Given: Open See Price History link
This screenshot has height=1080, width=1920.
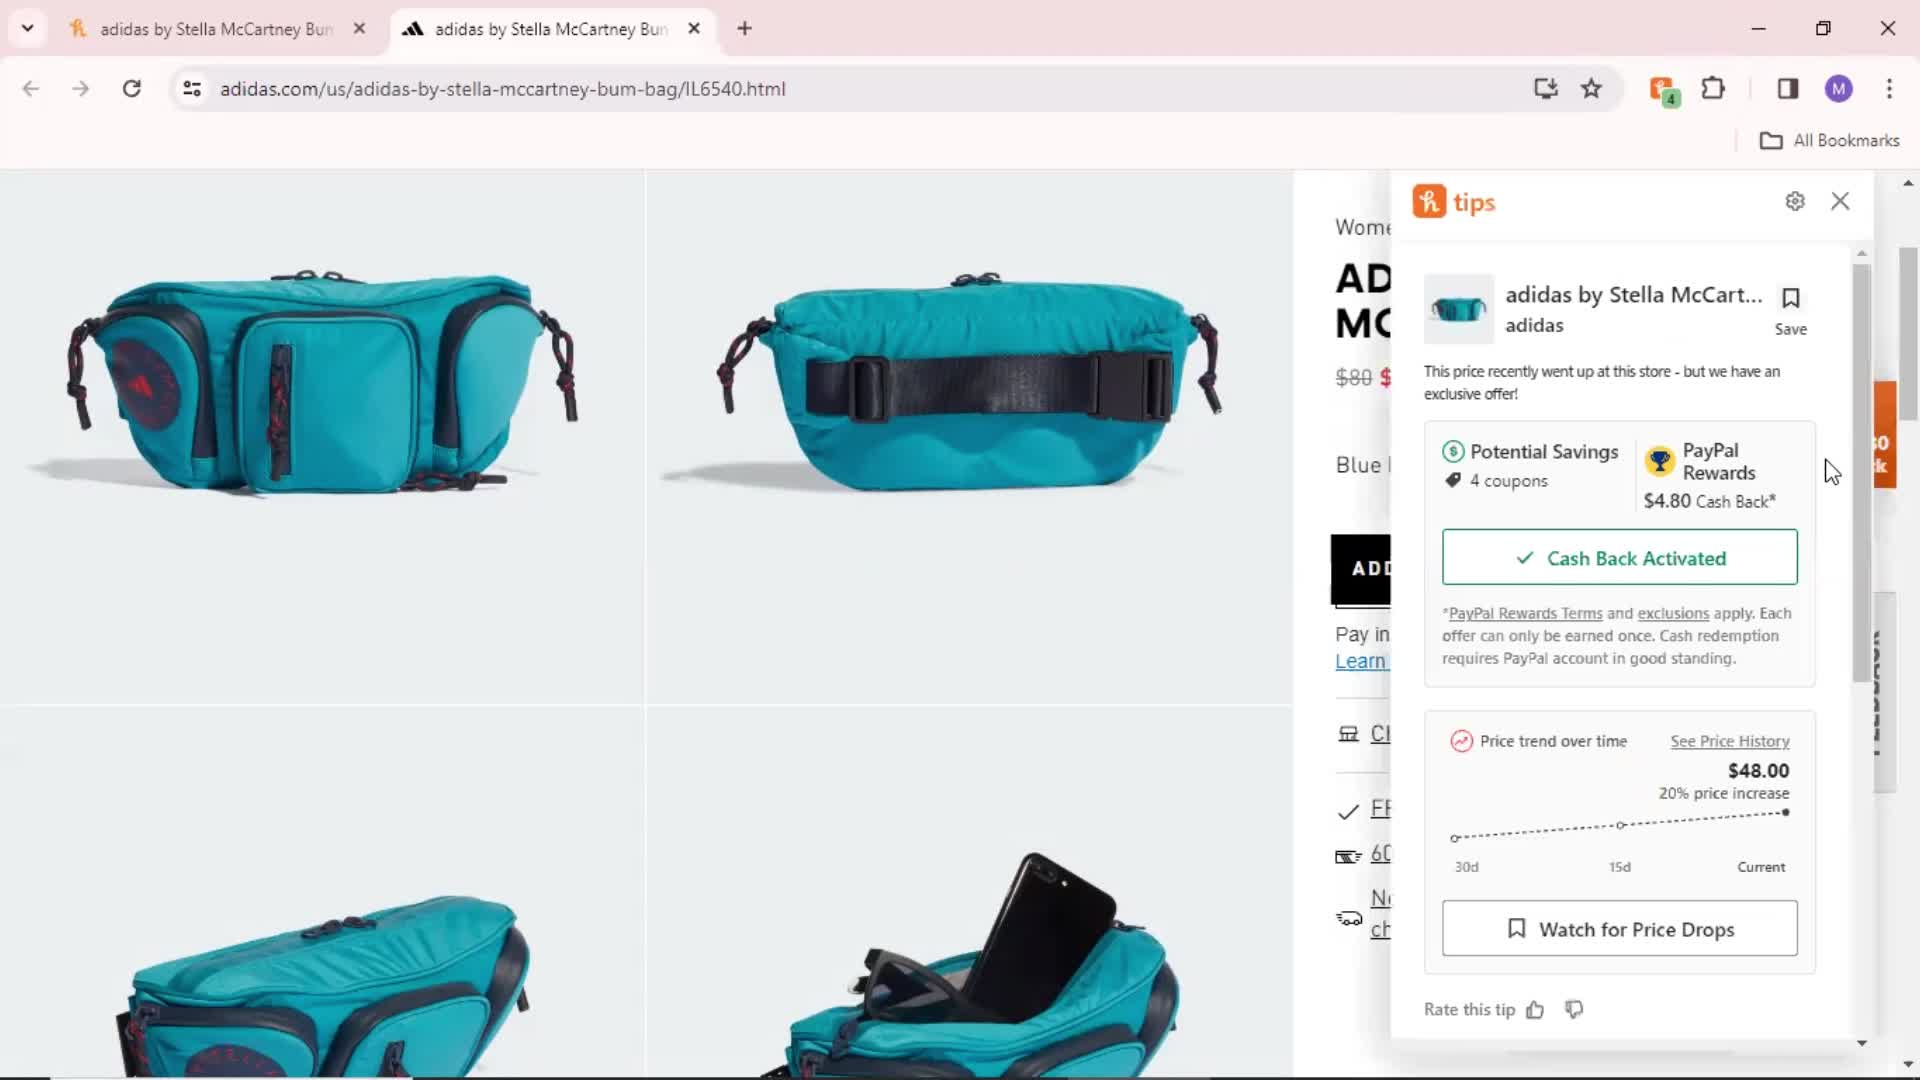Looking at the screenshot, I should point(1729,741).
